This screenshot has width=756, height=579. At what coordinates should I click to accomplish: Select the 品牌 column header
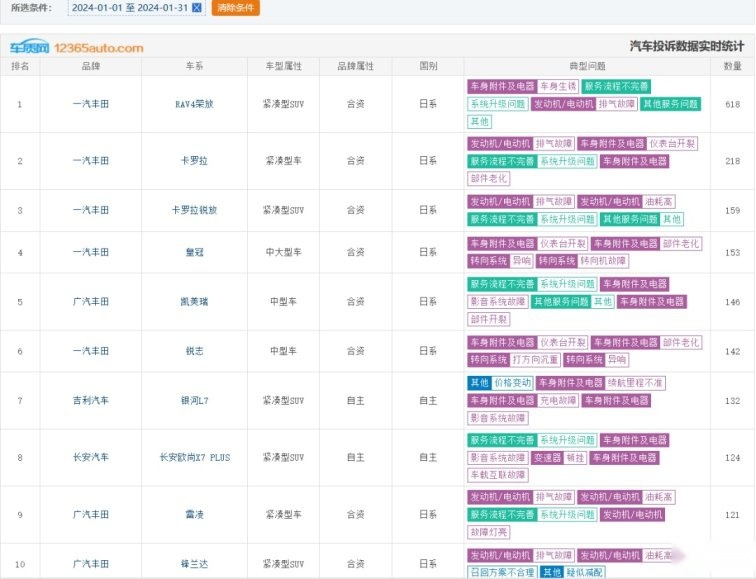pos(91,66)
